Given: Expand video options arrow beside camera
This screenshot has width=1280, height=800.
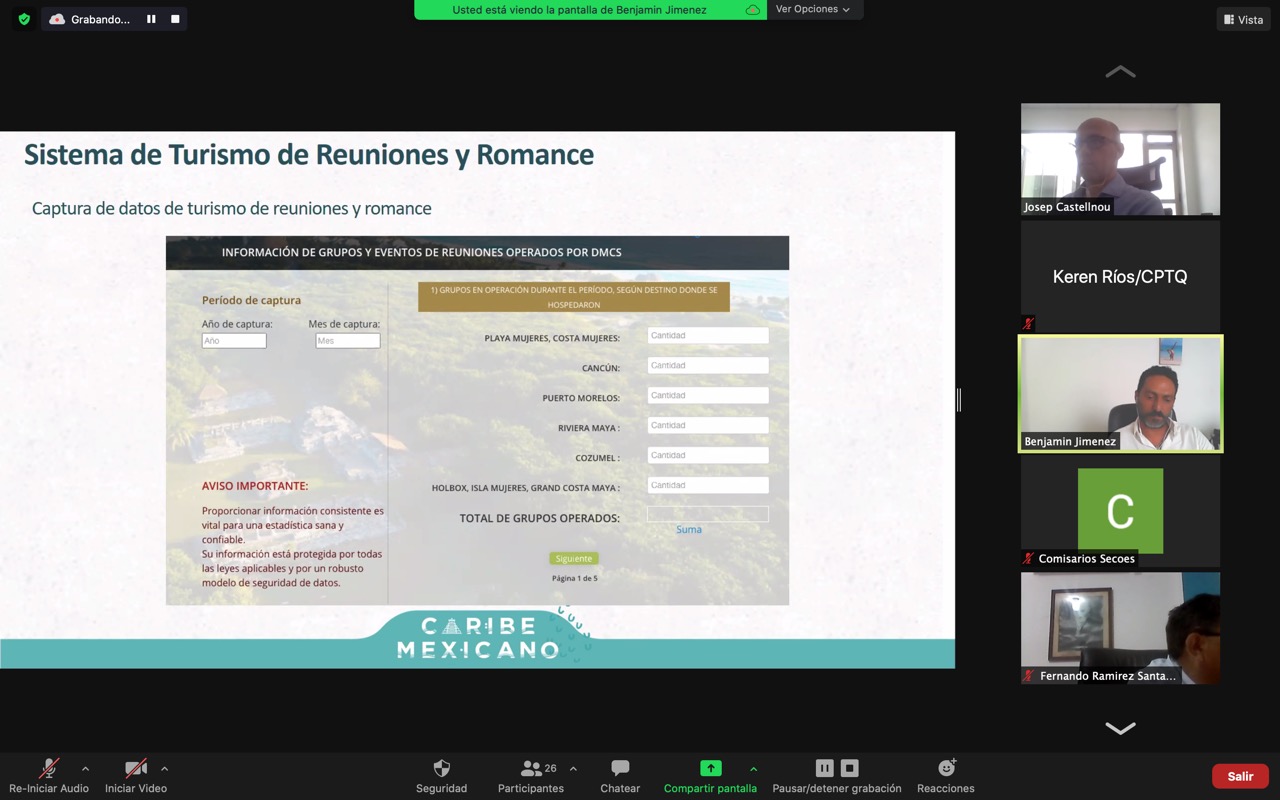Looking at the screenshot, I should [x=164, y=769].
